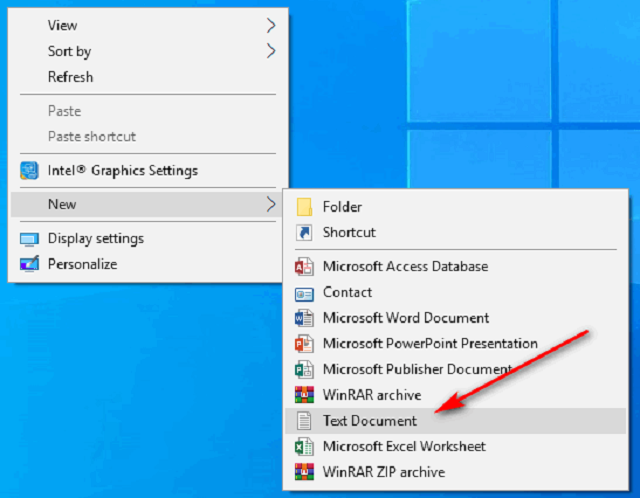Select Refresh from the context menu
This screenshot has height=498, width=640.
70,77
